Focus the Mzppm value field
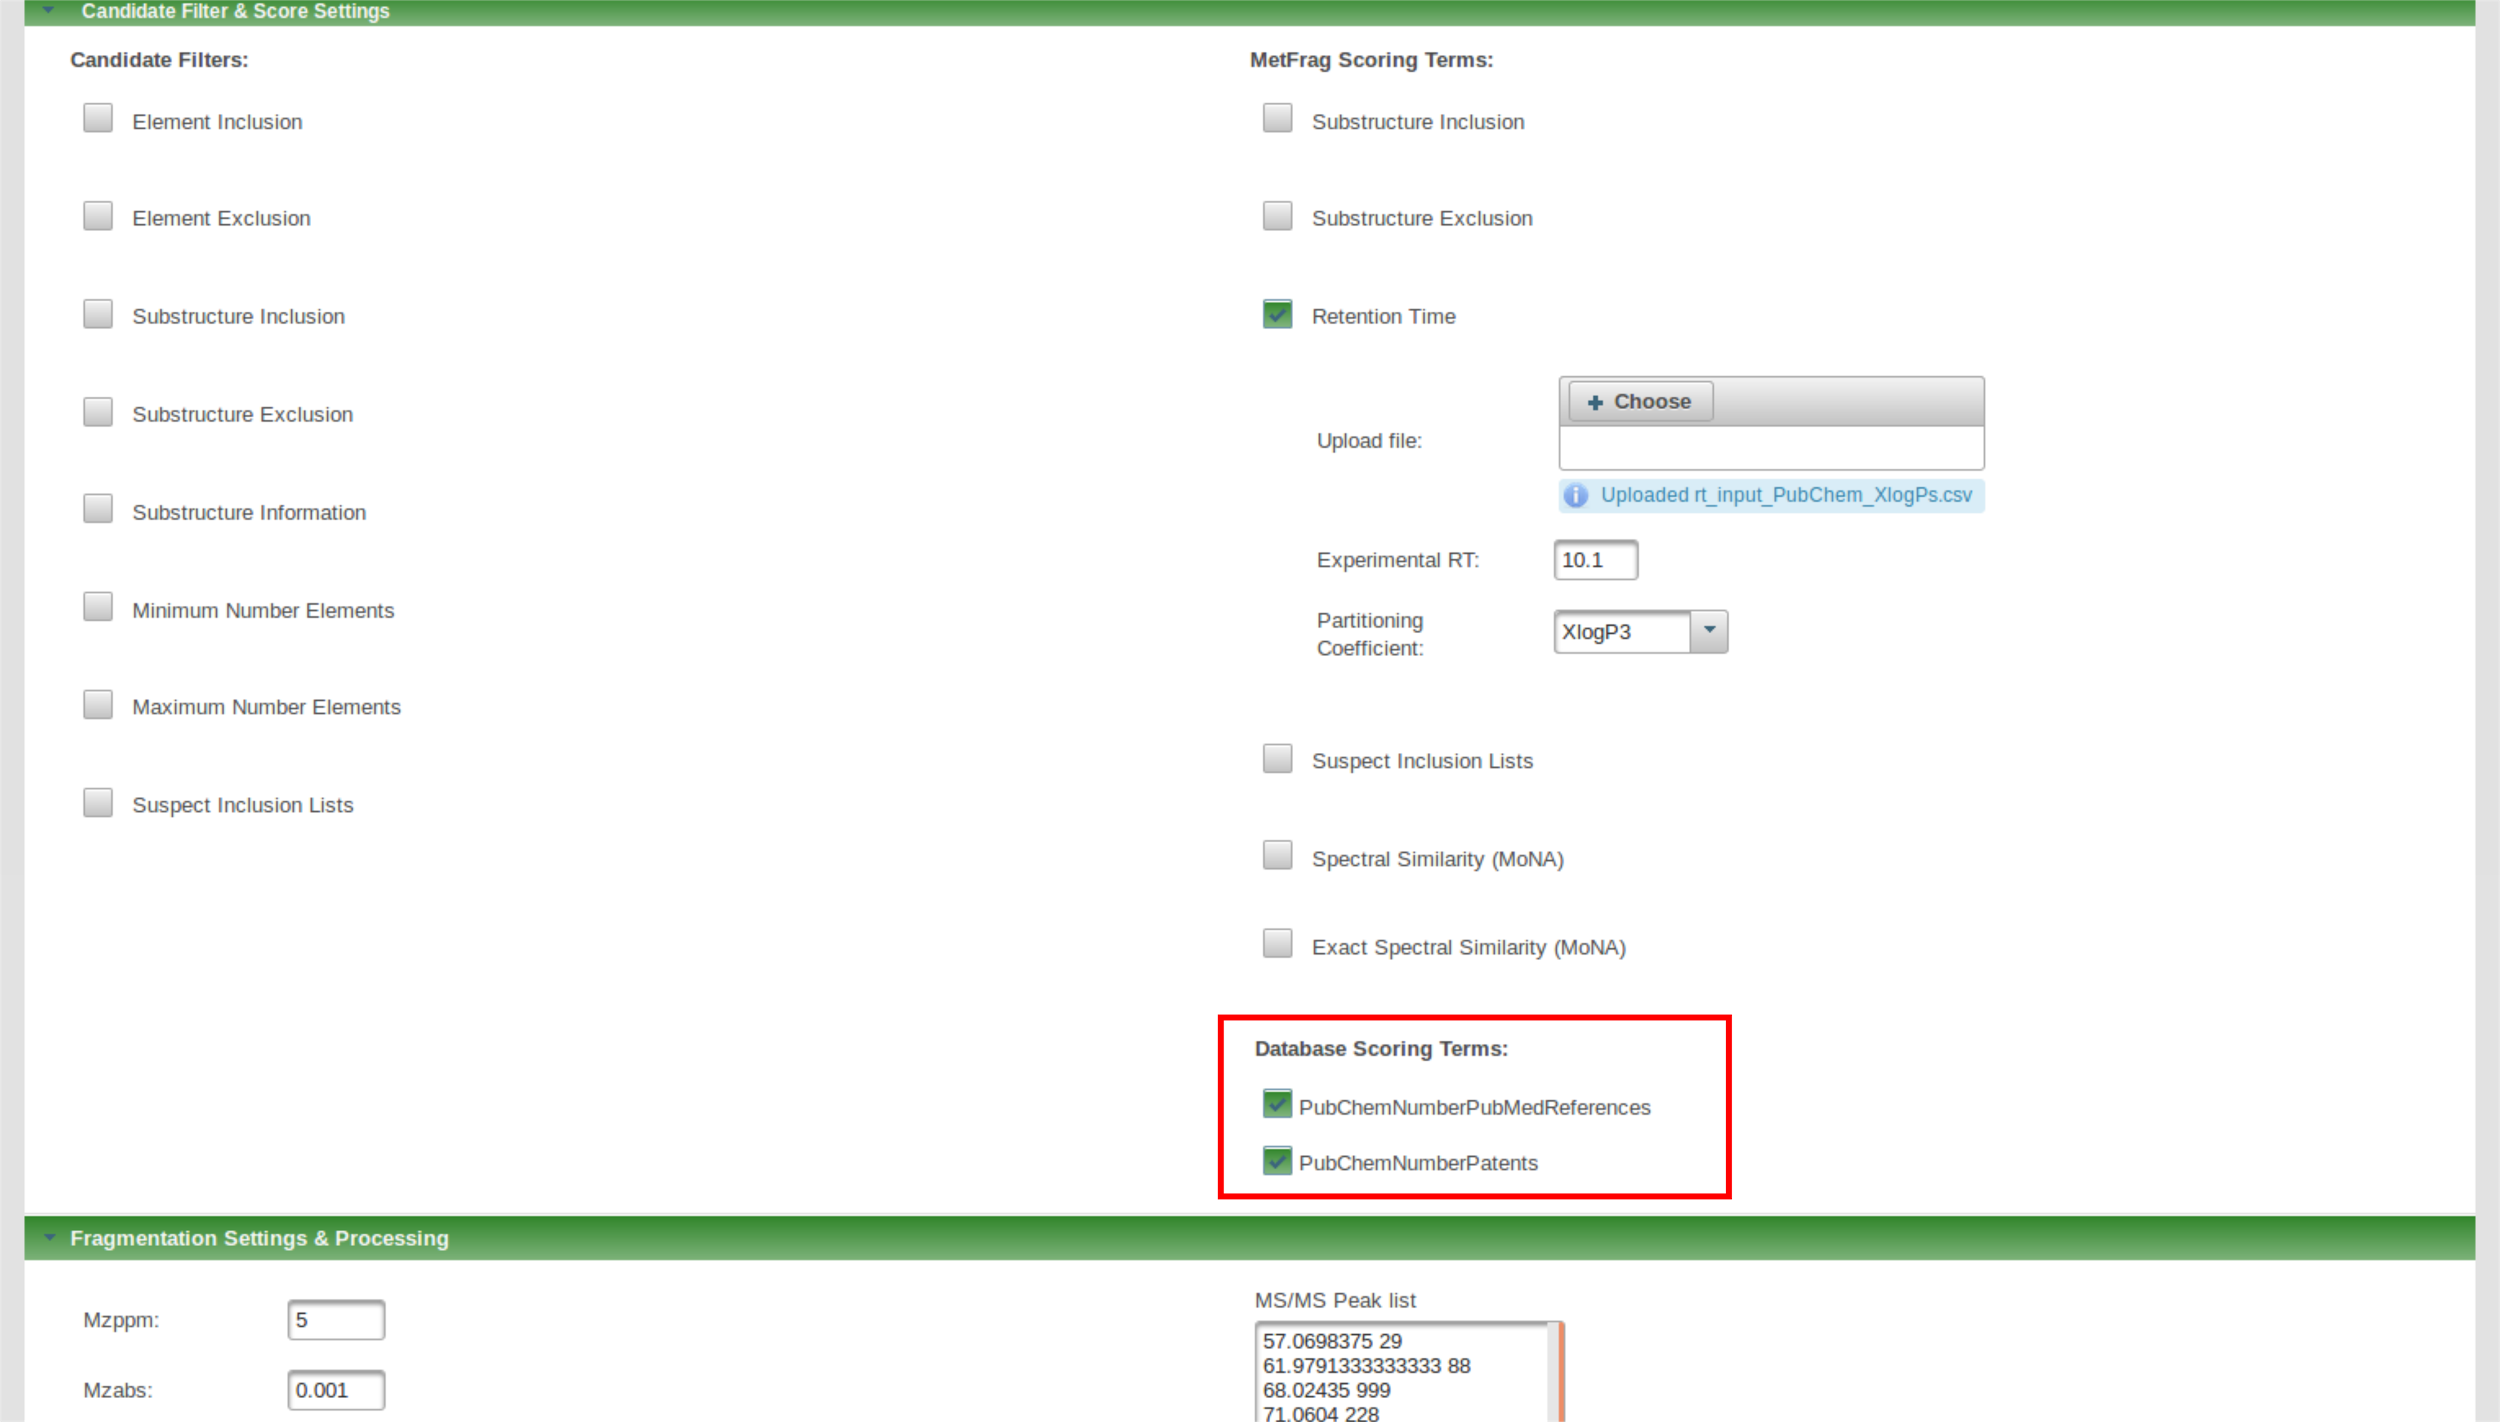Screen dimensions: 2500x1422 (x=336, y=1320)
